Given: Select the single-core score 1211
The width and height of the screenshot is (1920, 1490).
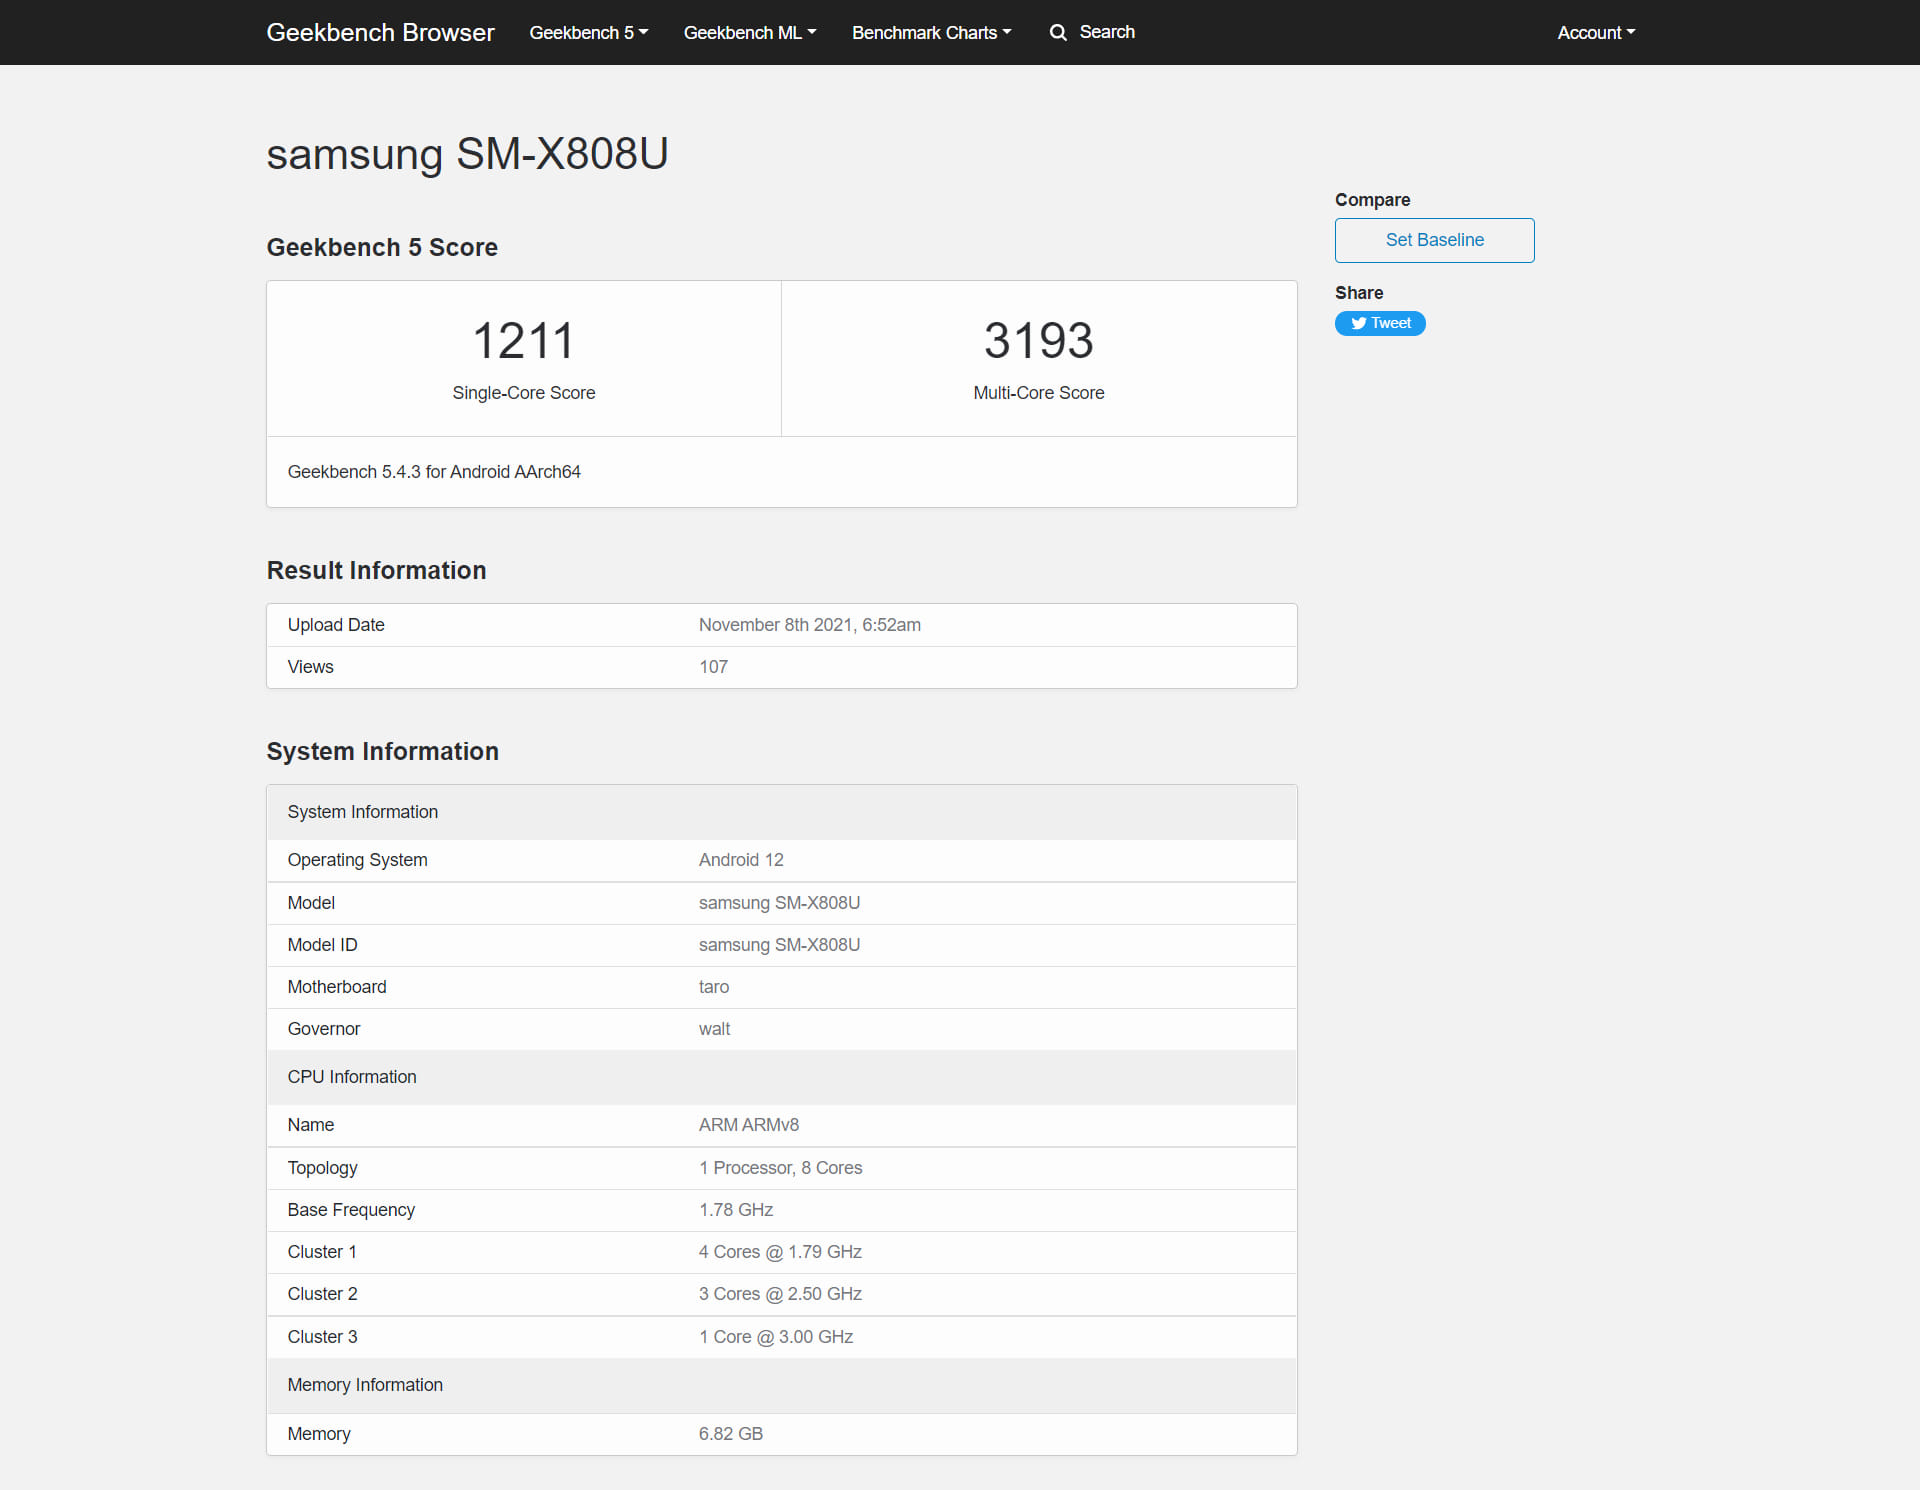Looking at the screenshot, I should point(524,341).
